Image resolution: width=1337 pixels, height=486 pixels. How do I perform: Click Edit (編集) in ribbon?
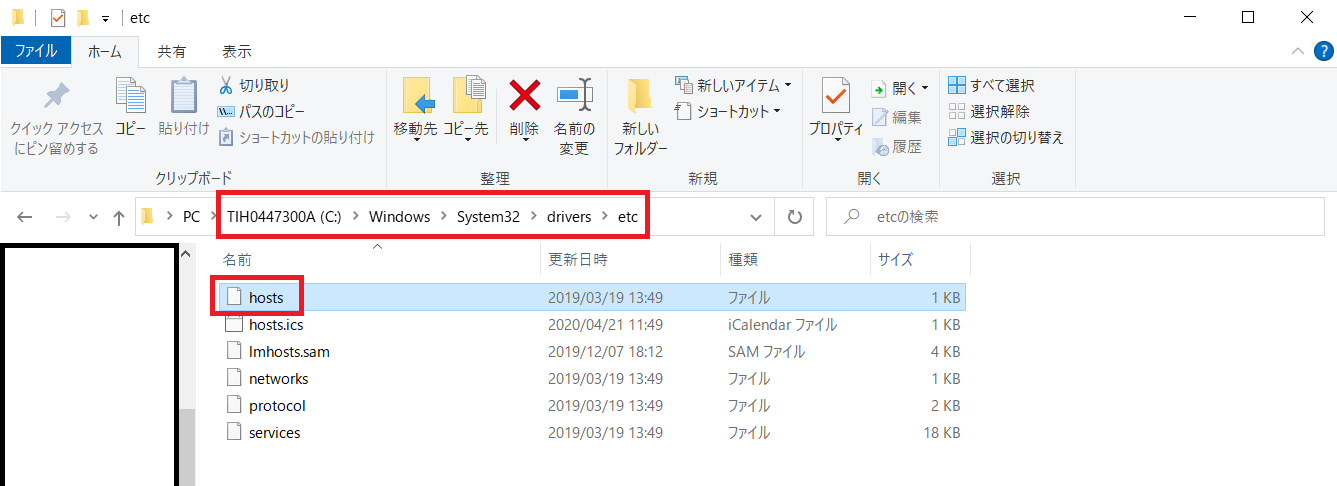pyautogui.click(x=897, y=118)
